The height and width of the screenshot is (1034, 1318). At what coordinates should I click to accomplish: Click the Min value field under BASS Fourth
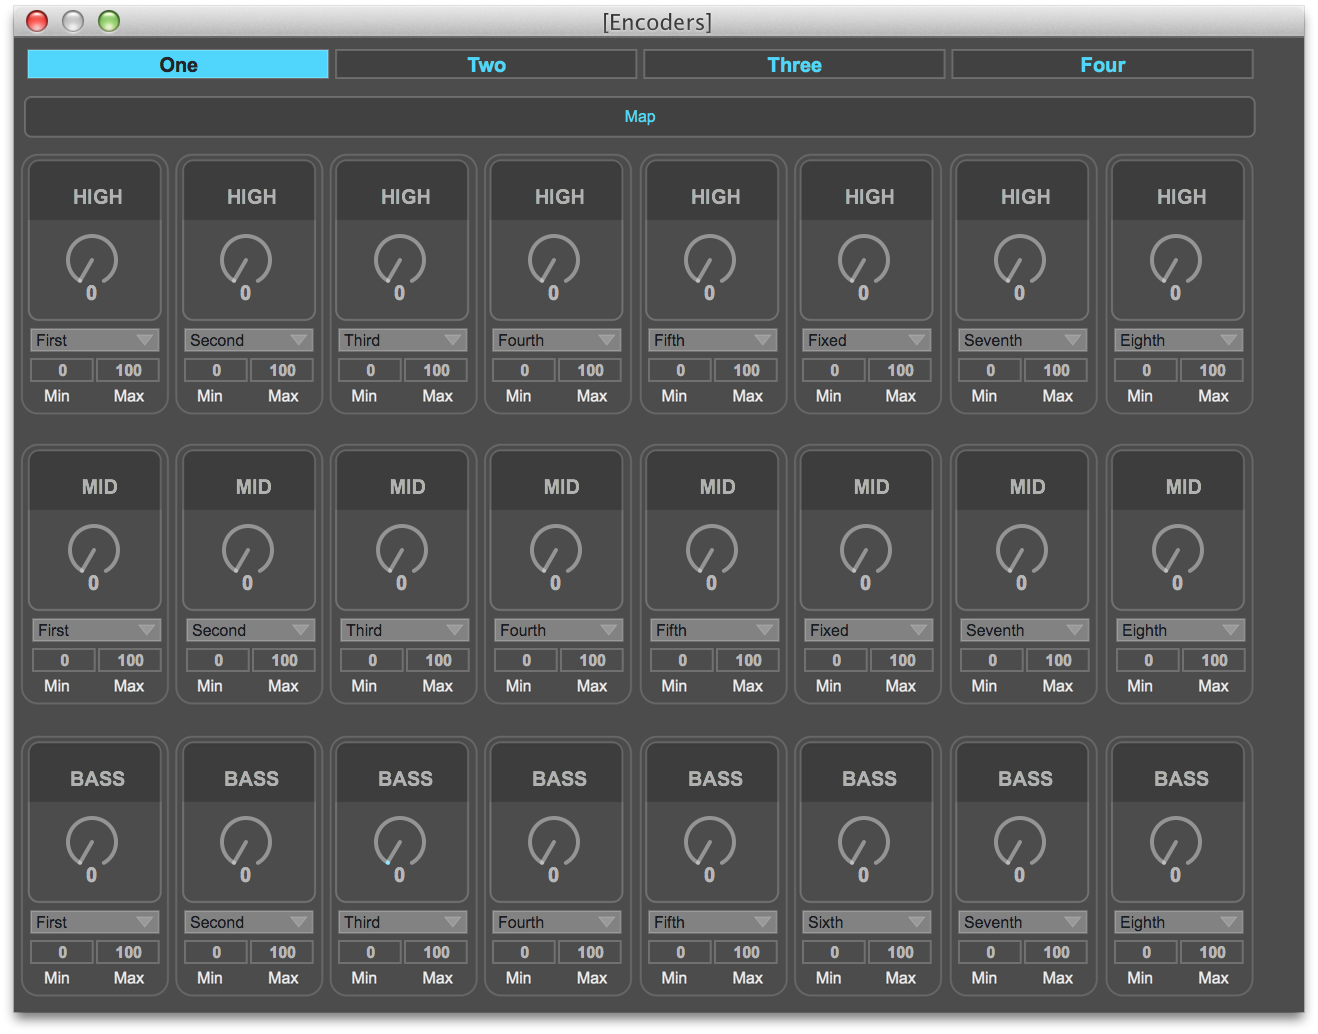[x=524, y=952]
